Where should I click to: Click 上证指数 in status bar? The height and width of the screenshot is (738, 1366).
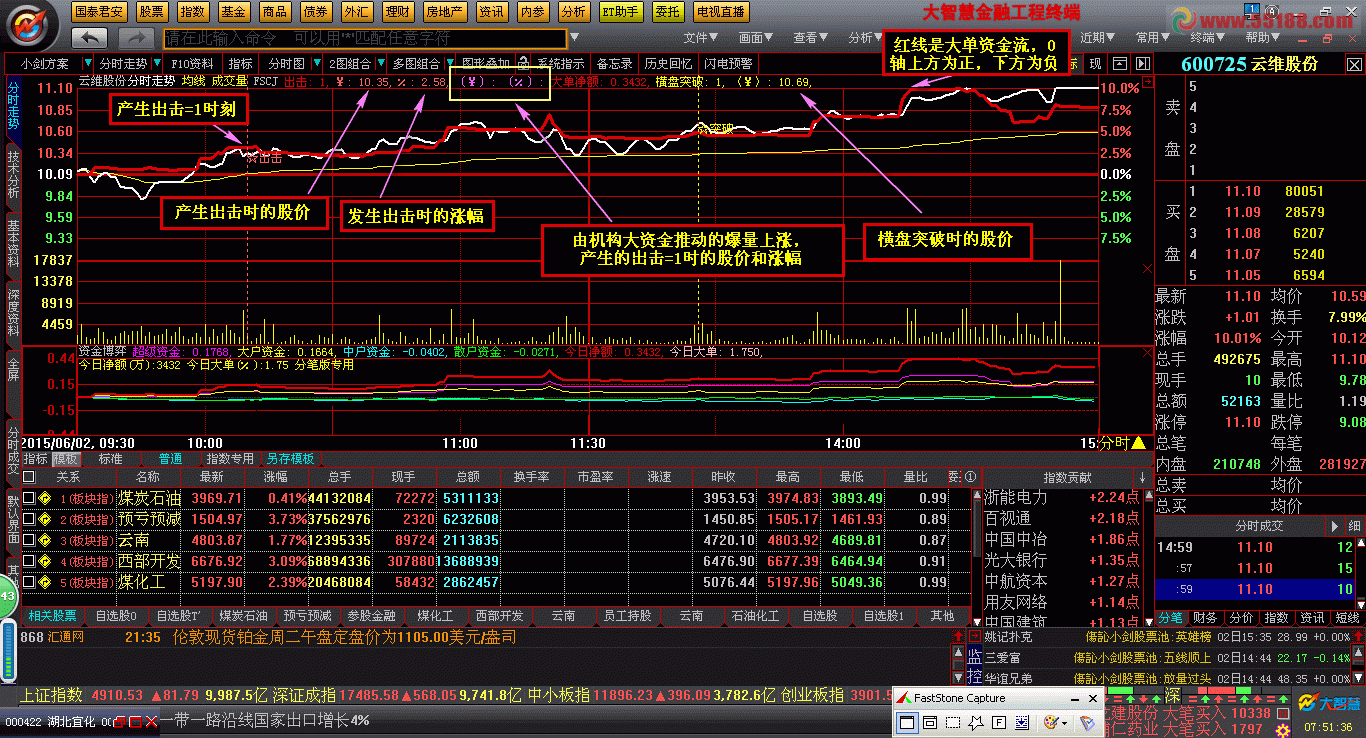click(x=52, y=694)
